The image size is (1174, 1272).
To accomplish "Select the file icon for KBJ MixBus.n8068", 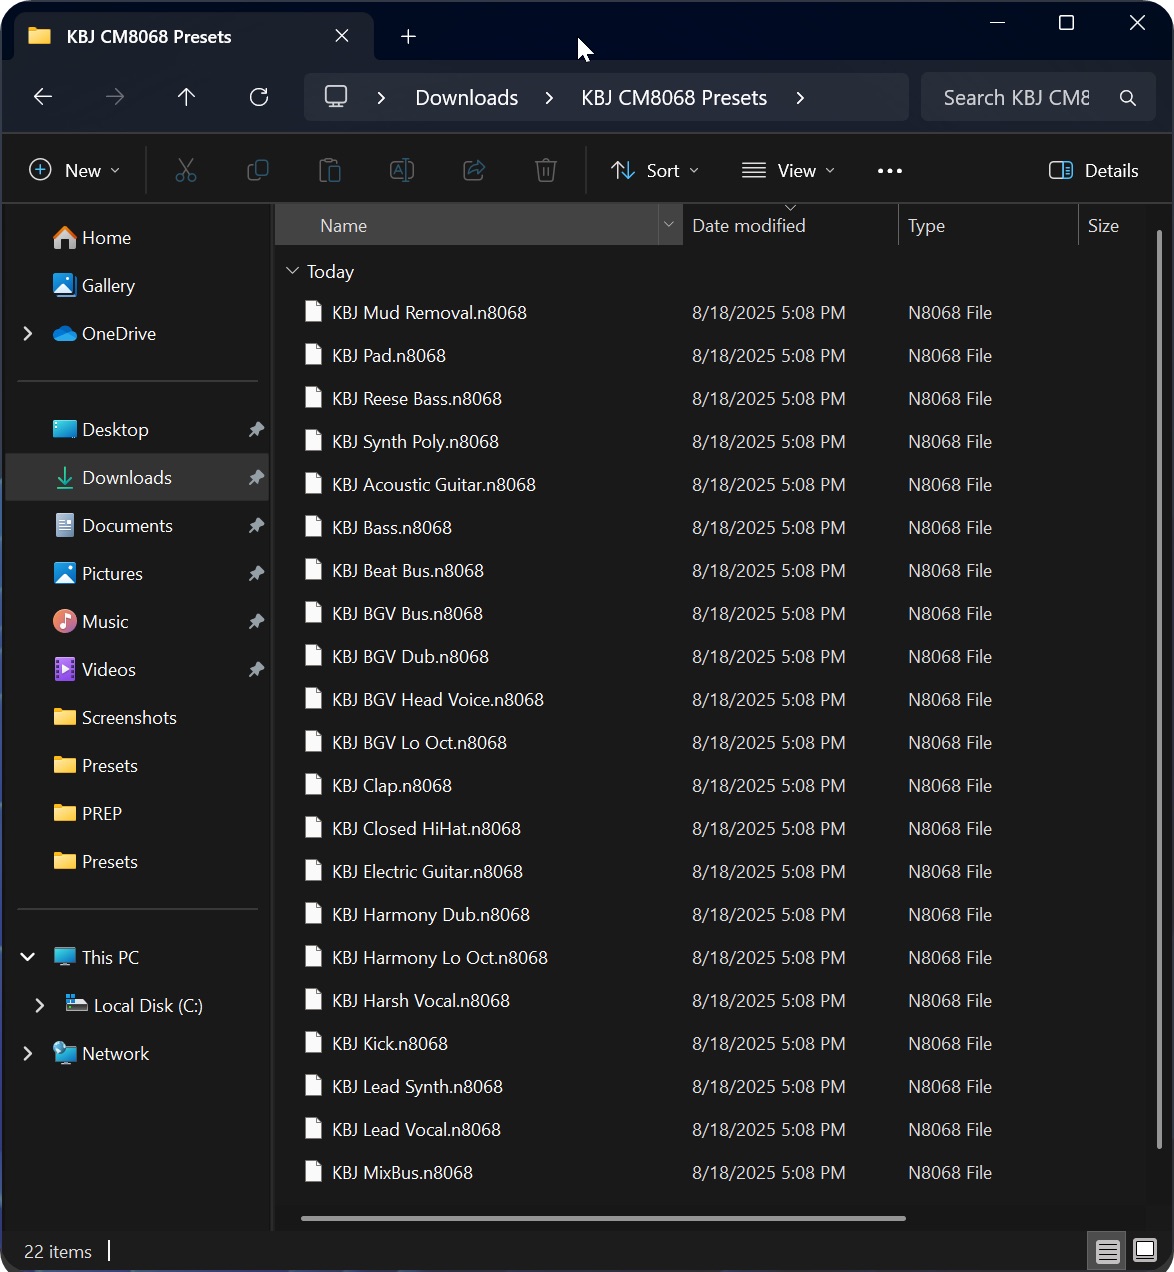I will [x=314, y=1172].
